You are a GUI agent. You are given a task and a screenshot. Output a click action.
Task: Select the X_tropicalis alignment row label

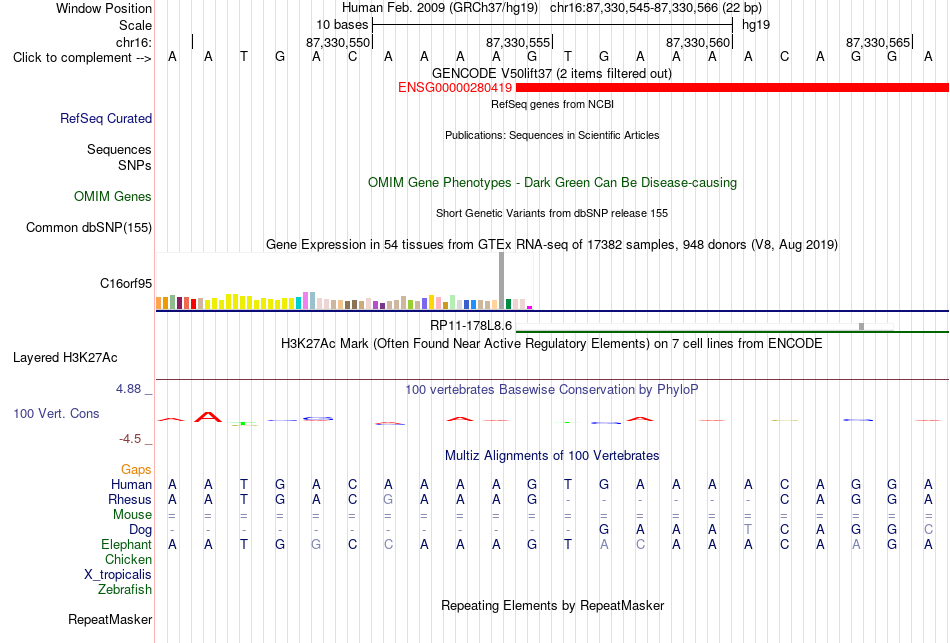click(118, 574)
